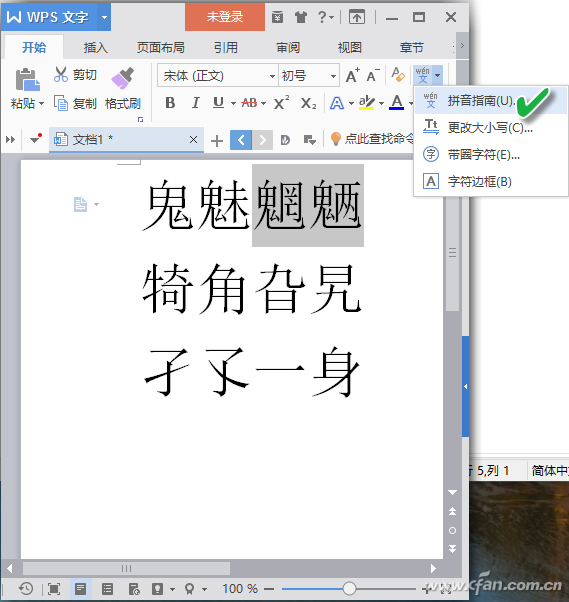Expand the wén pinyin button dropdown arrow
569x602 pixels.
tap(437, 75)
